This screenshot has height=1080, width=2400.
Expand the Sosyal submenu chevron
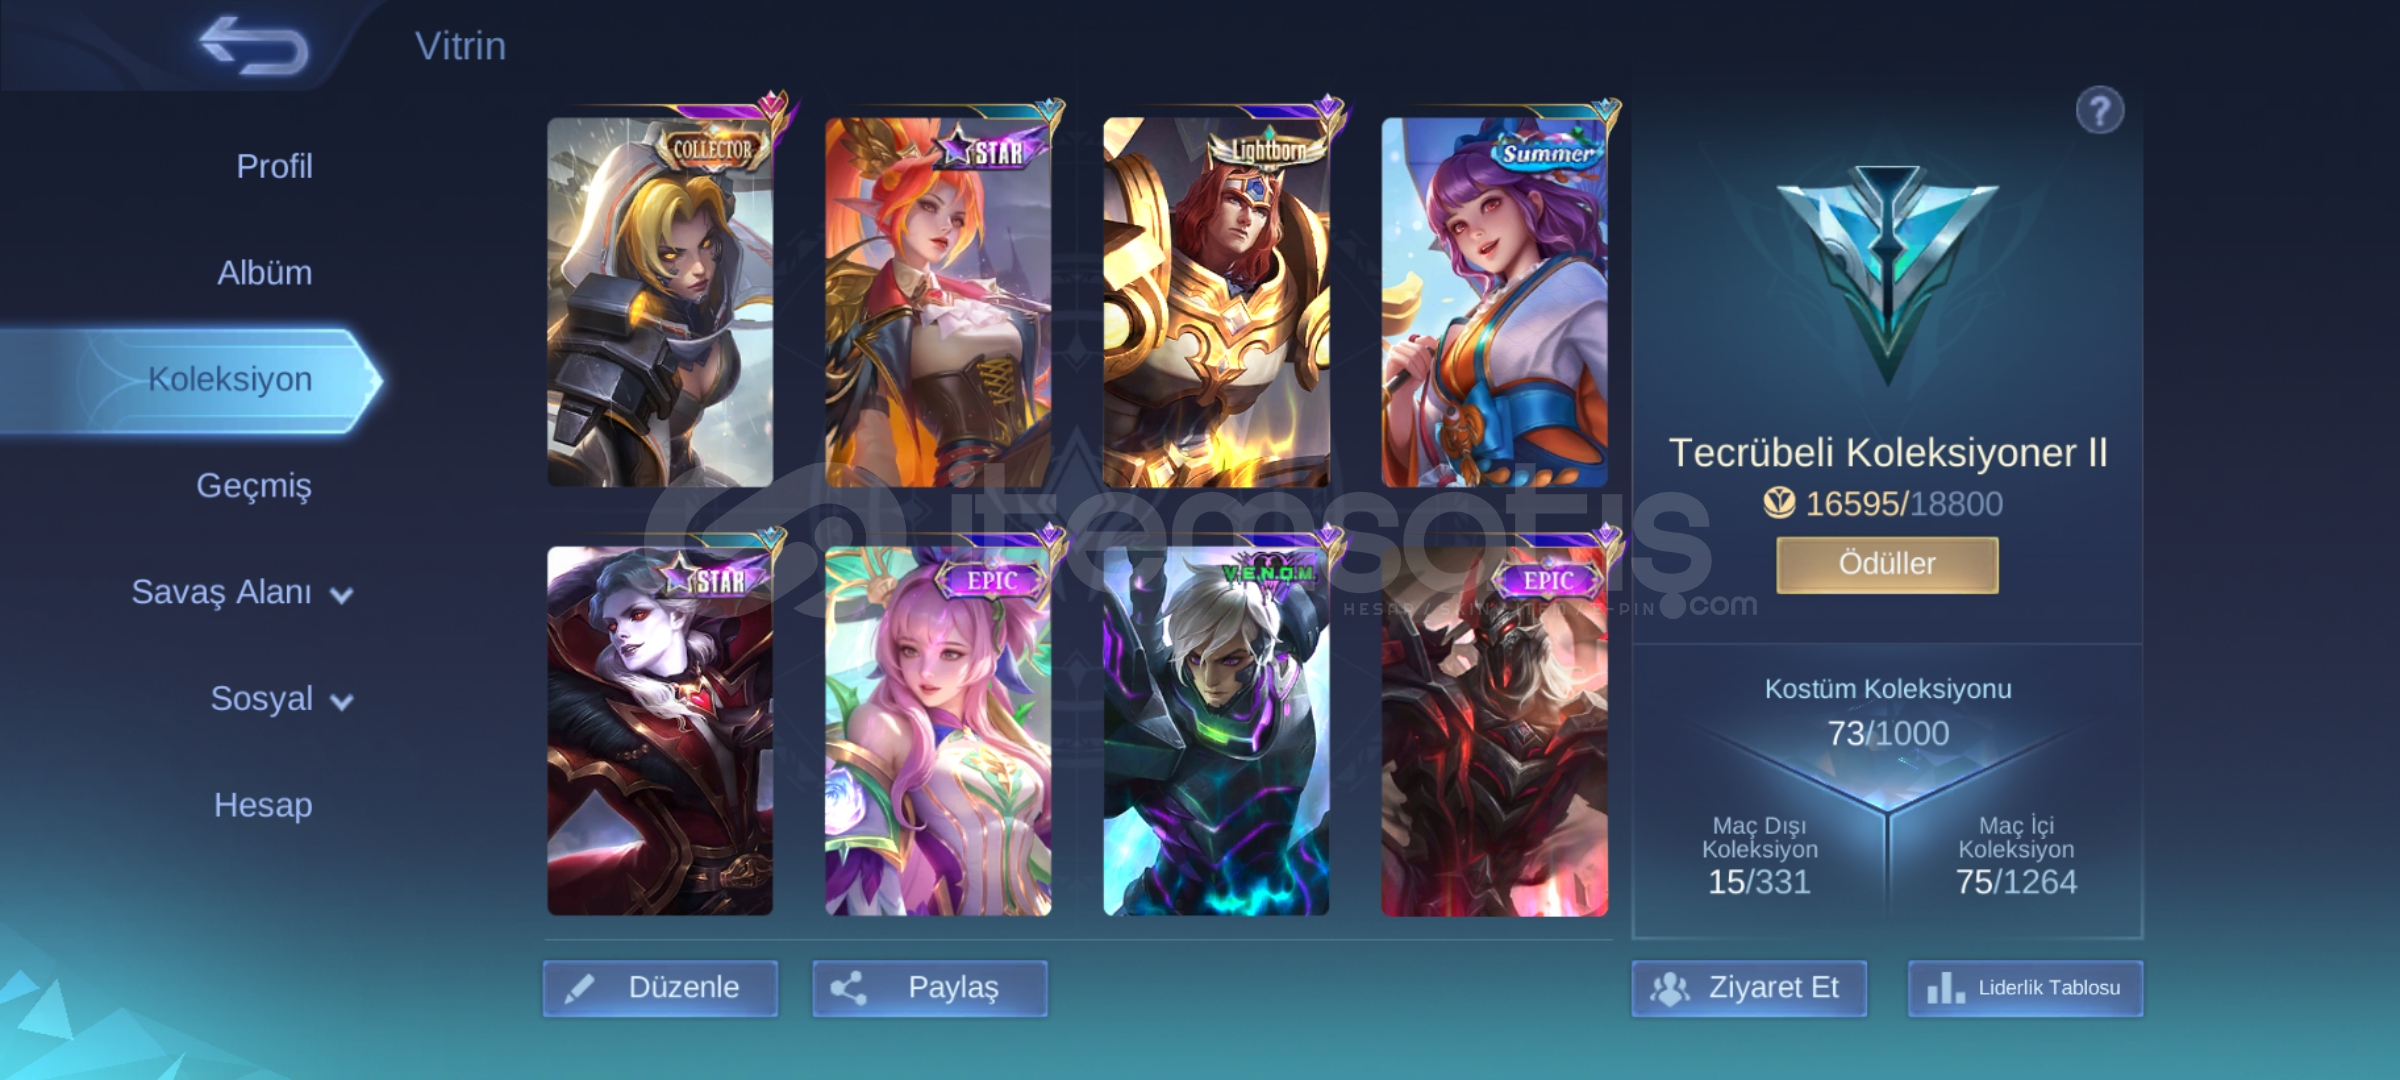click(342, 701)
